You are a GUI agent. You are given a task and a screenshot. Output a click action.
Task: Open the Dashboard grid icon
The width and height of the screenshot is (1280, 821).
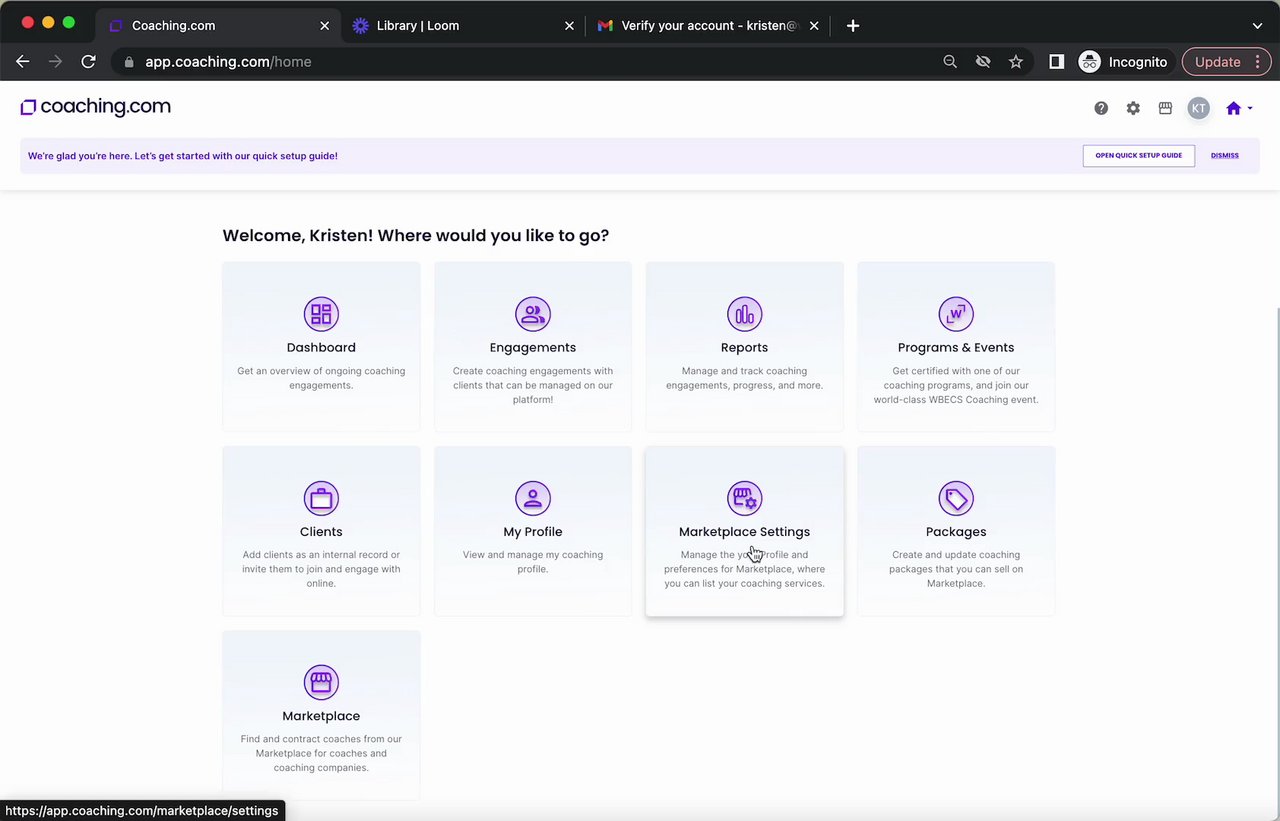pyautogui.click(x=321, y=314)
